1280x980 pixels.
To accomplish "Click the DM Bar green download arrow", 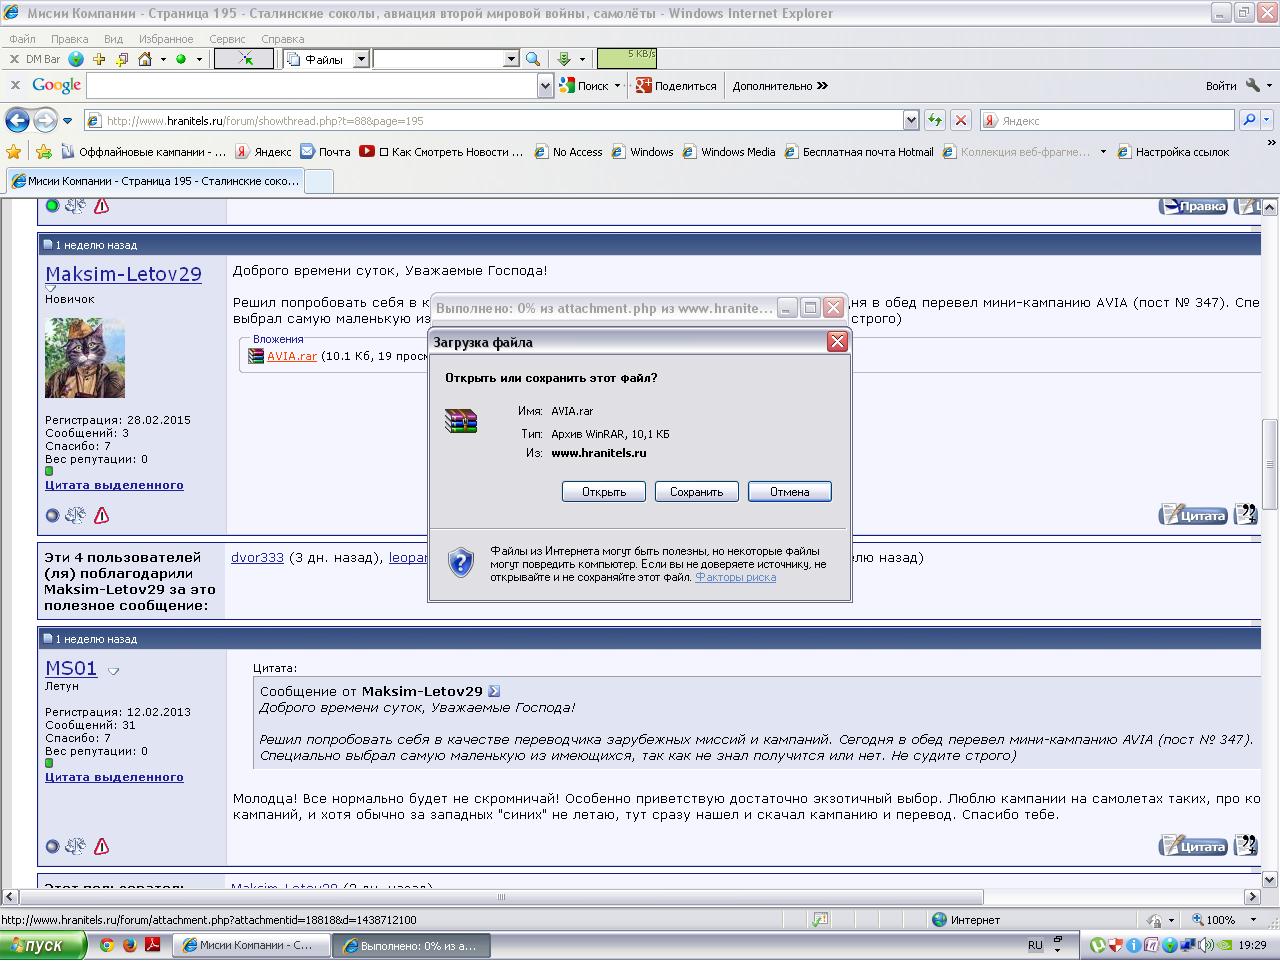I will pos(564,59).
